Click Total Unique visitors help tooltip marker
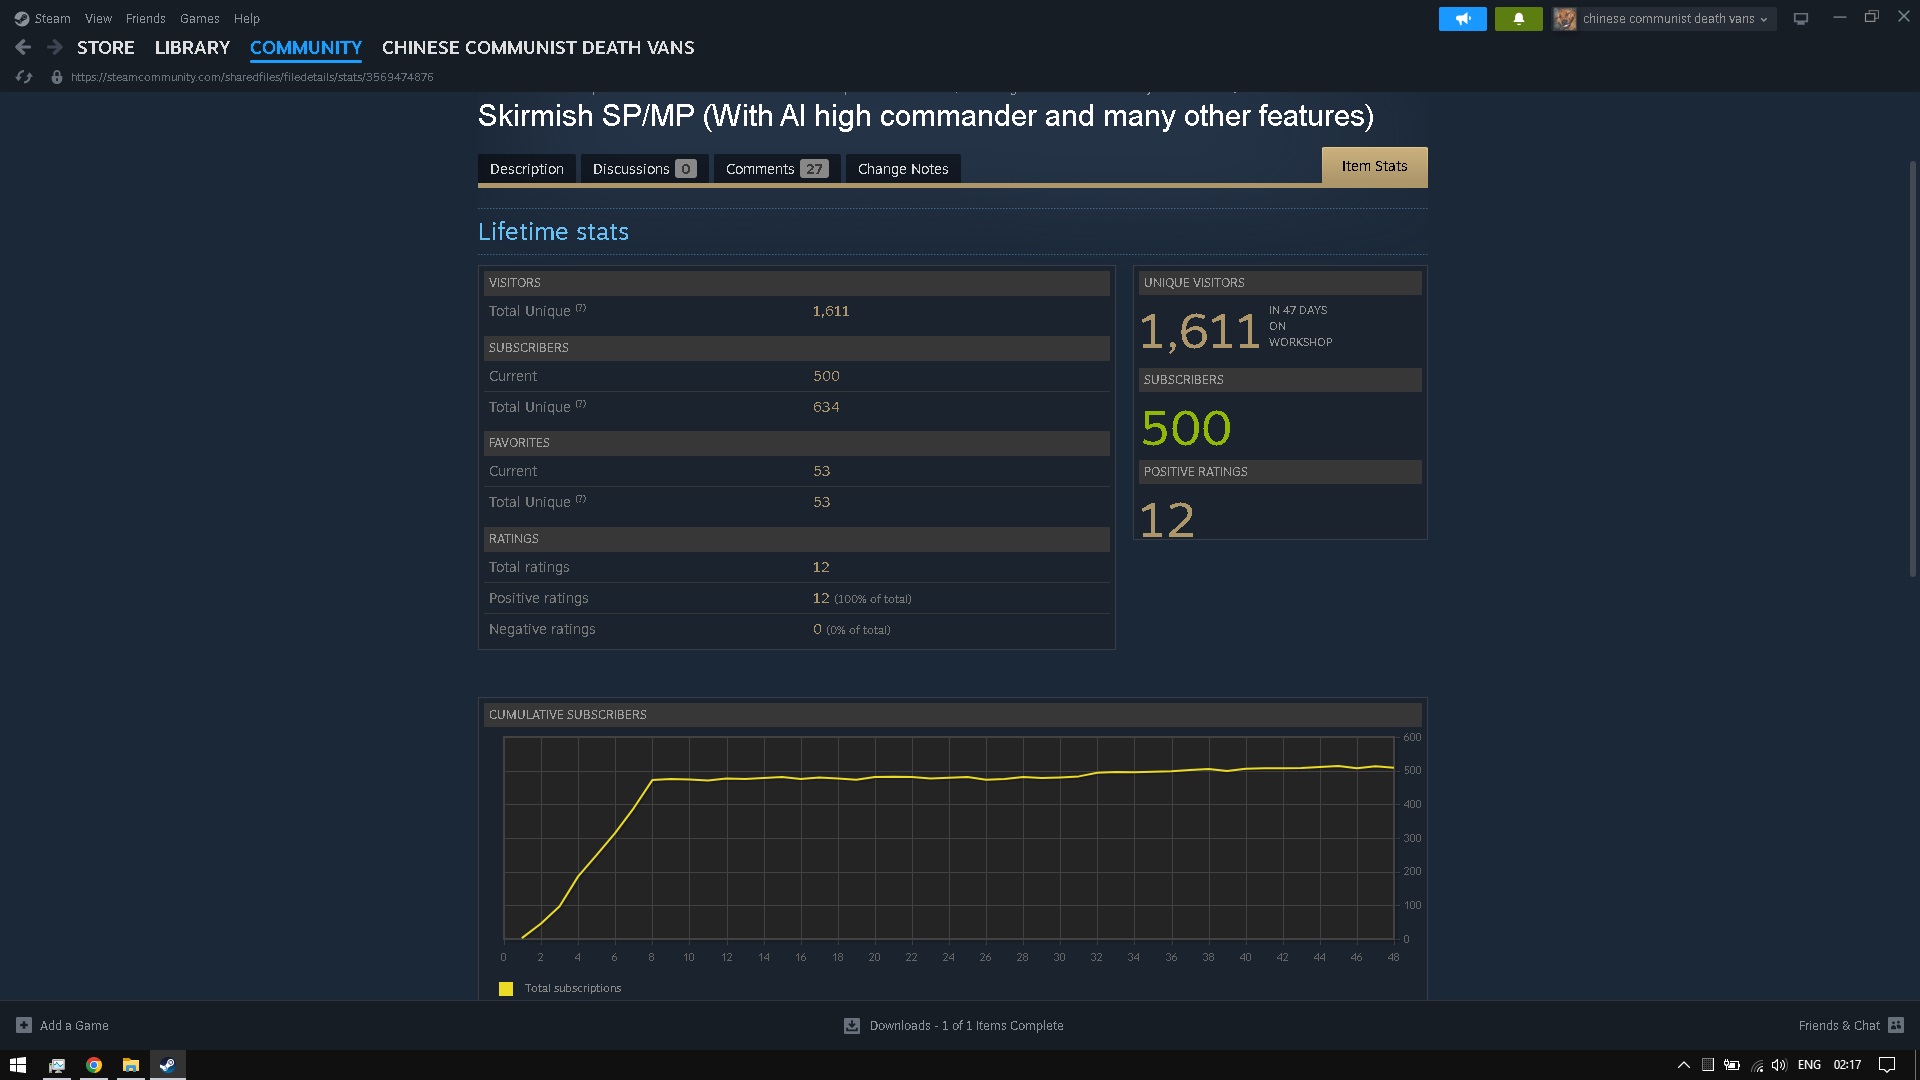1920x1080 pixels. (581, 308)
